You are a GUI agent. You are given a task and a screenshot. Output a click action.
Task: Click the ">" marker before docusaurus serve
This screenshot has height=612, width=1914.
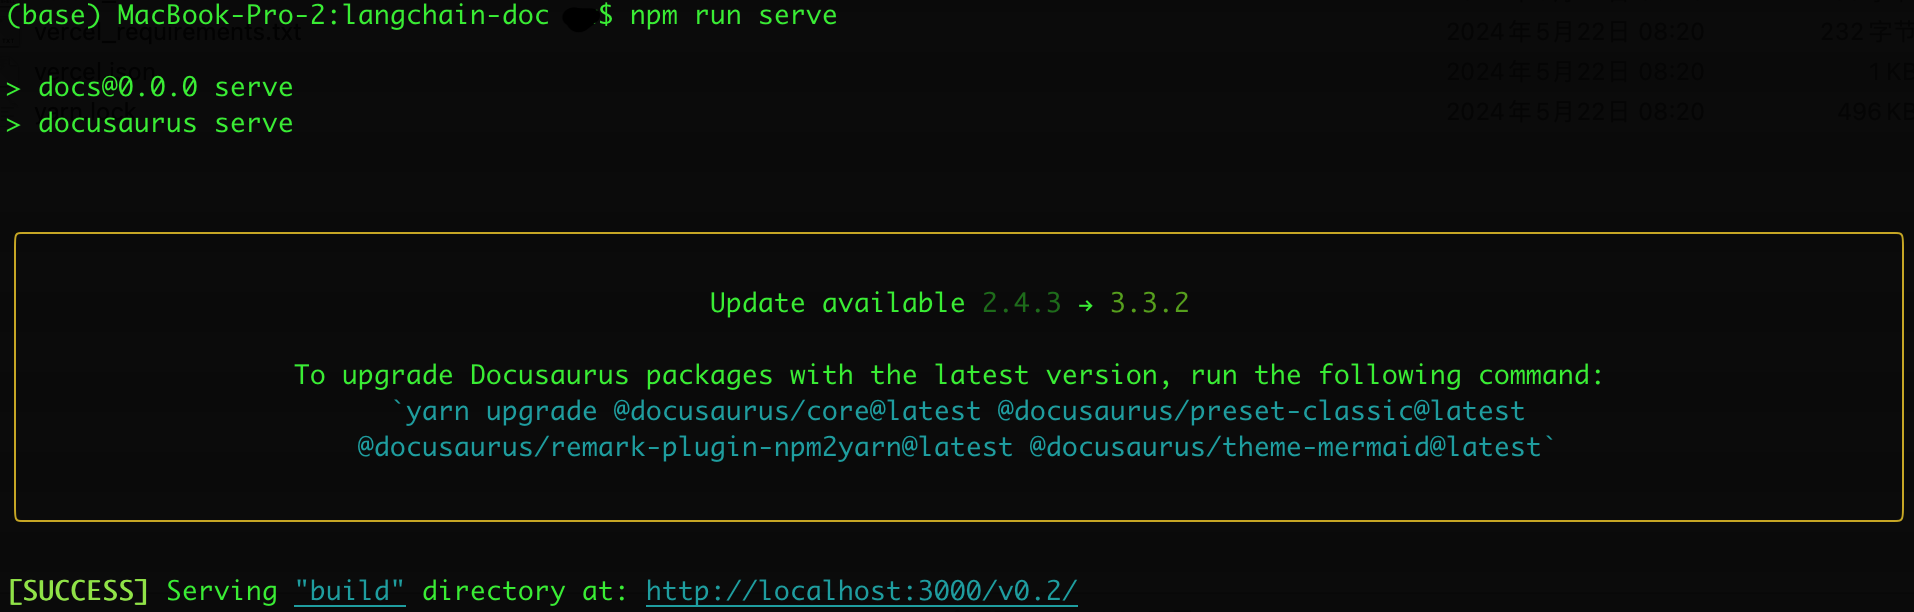(13, 125)
